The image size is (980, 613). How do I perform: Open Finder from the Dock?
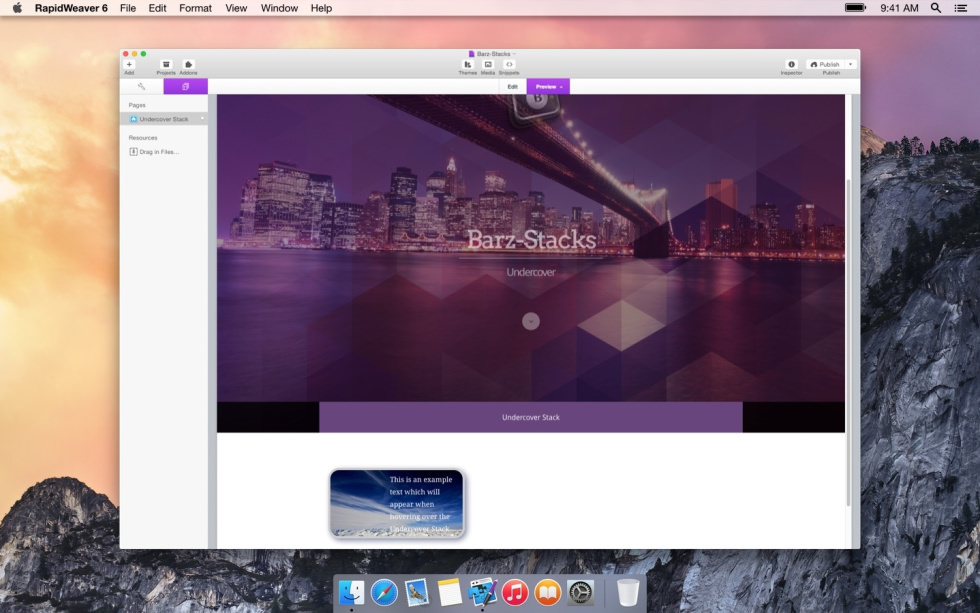pyautogui.click(x=351, y=592)
